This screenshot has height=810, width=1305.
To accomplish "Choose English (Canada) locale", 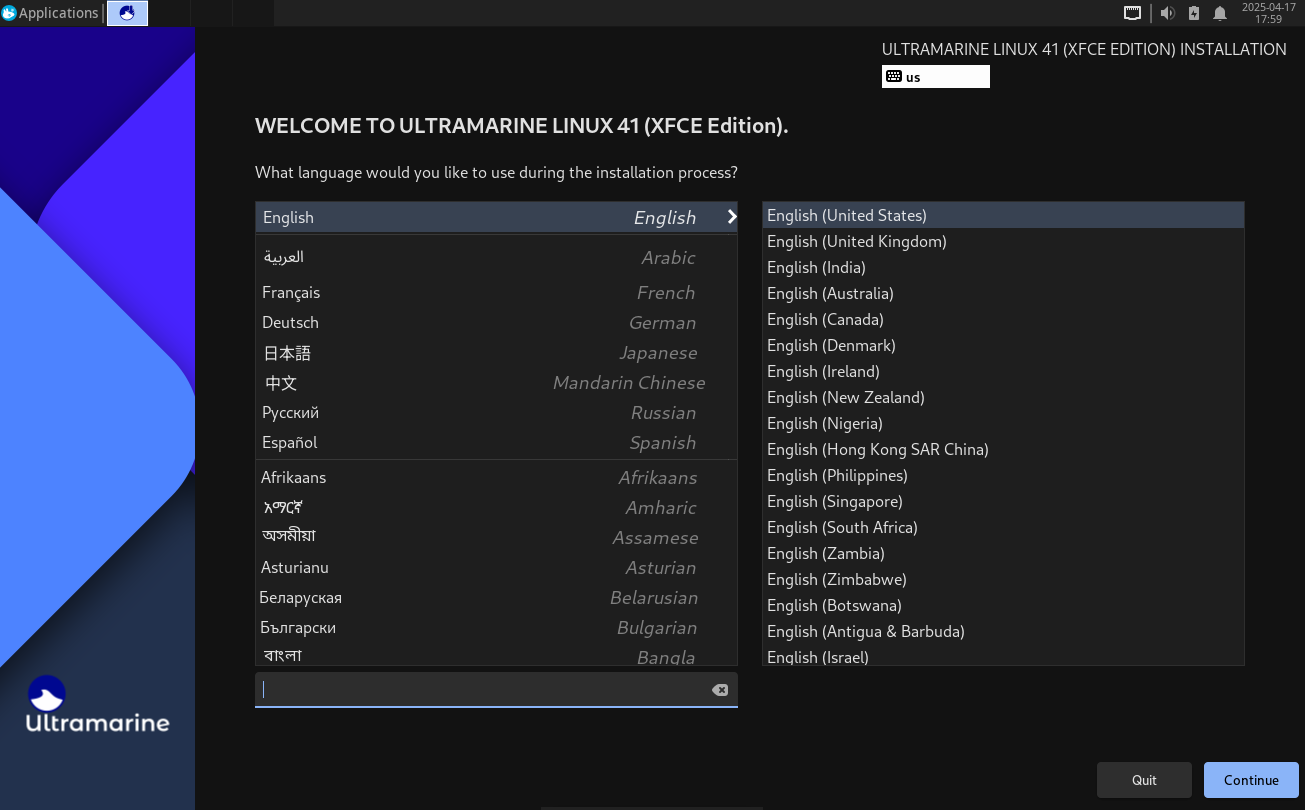I will pos(1003,319).
